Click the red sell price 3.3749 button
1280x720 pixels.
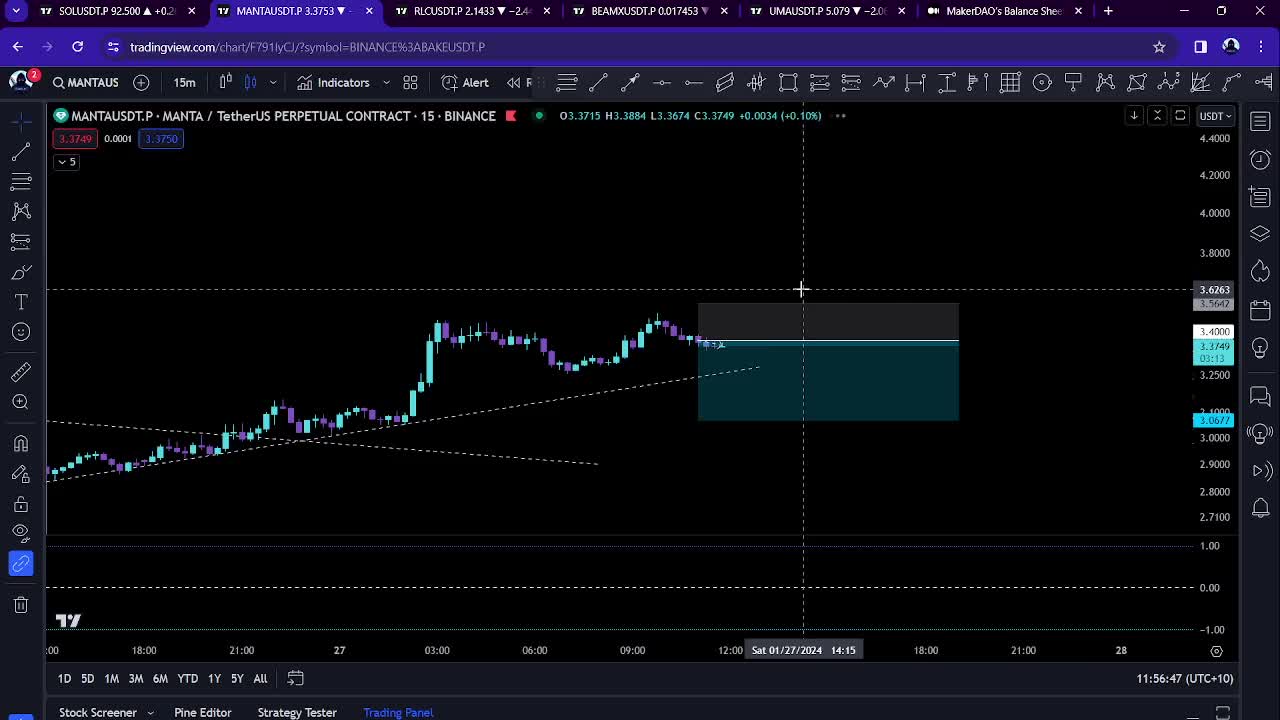click(x=75, y=139)
